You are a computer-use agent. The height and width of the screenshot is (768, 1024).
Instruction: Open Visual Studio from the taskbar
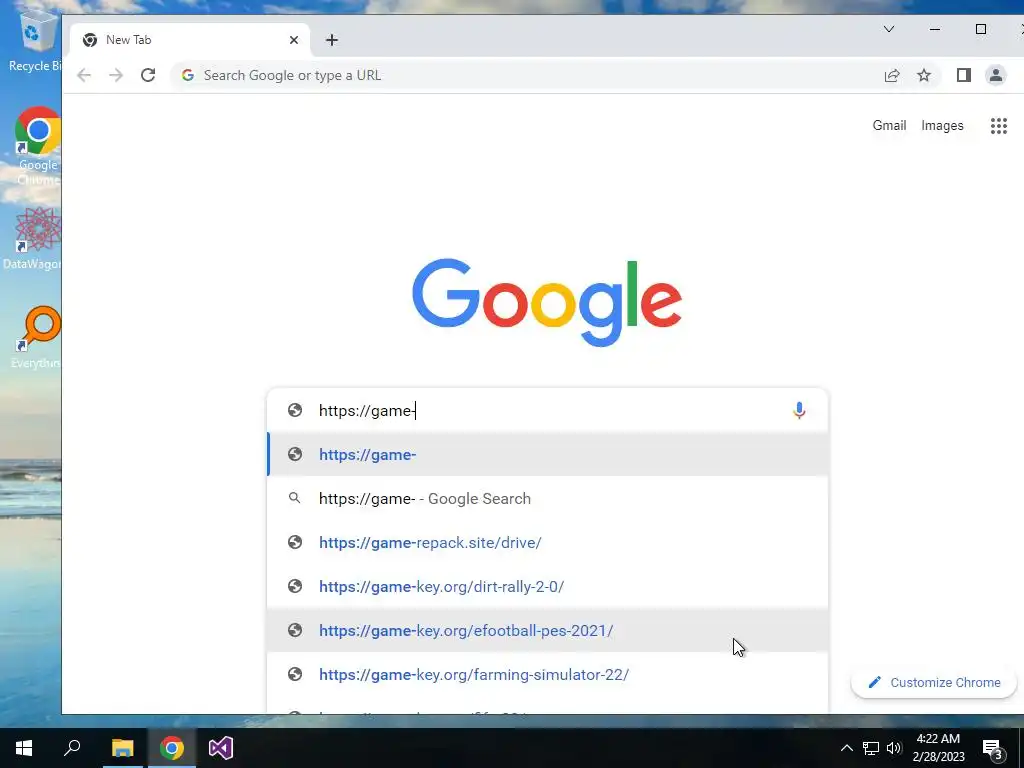221,748
